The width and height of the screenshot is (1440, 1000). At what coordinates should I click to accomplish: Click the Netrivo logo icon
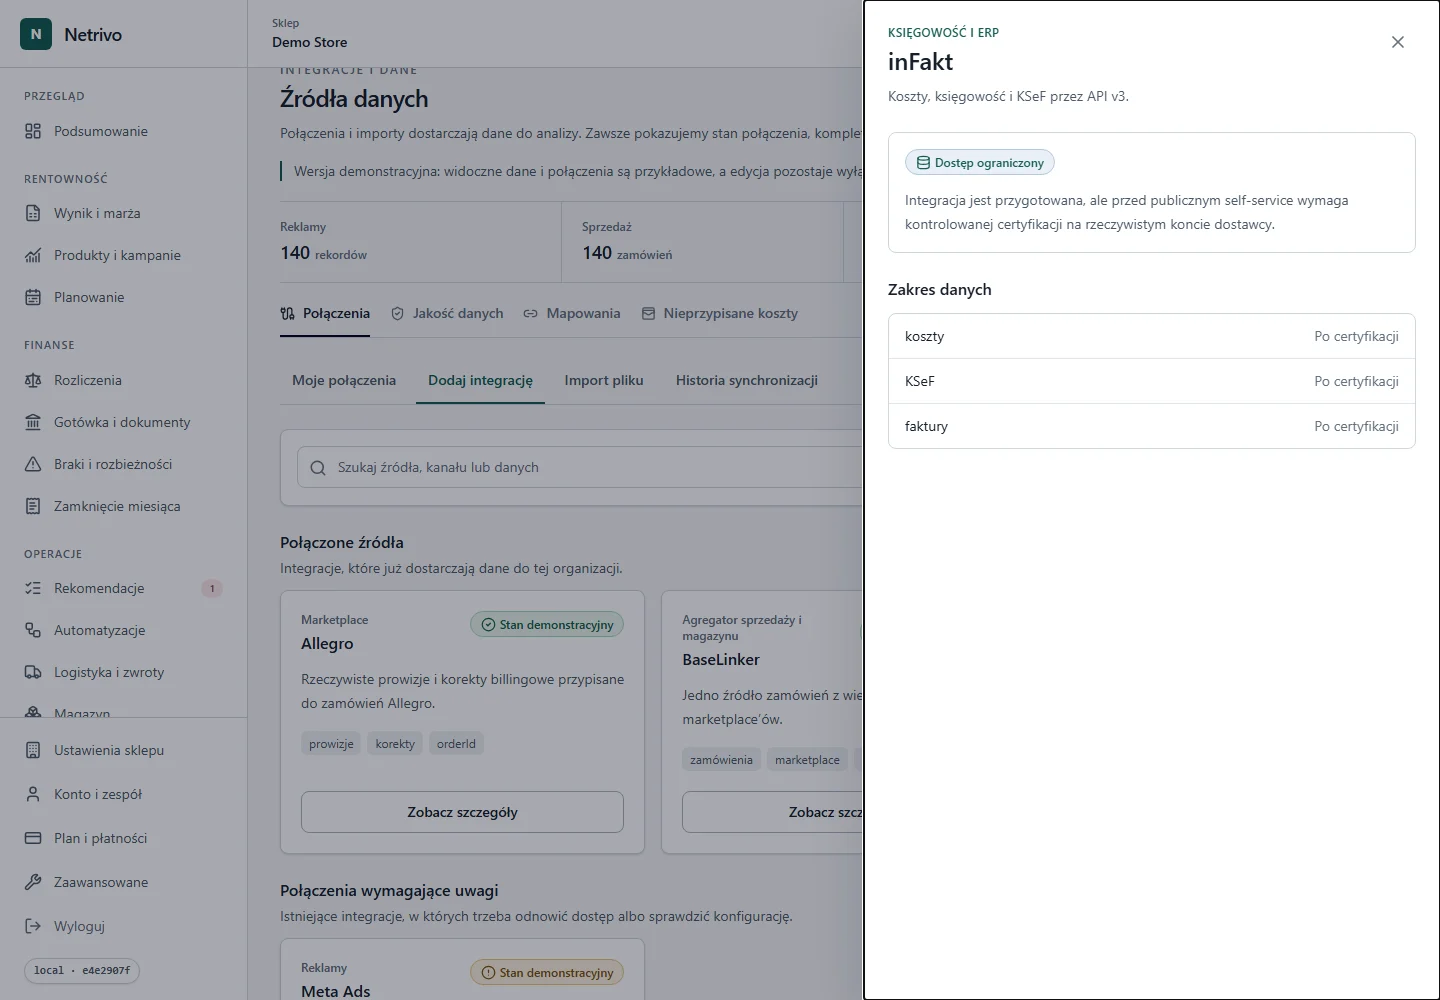tap(36, 34)
